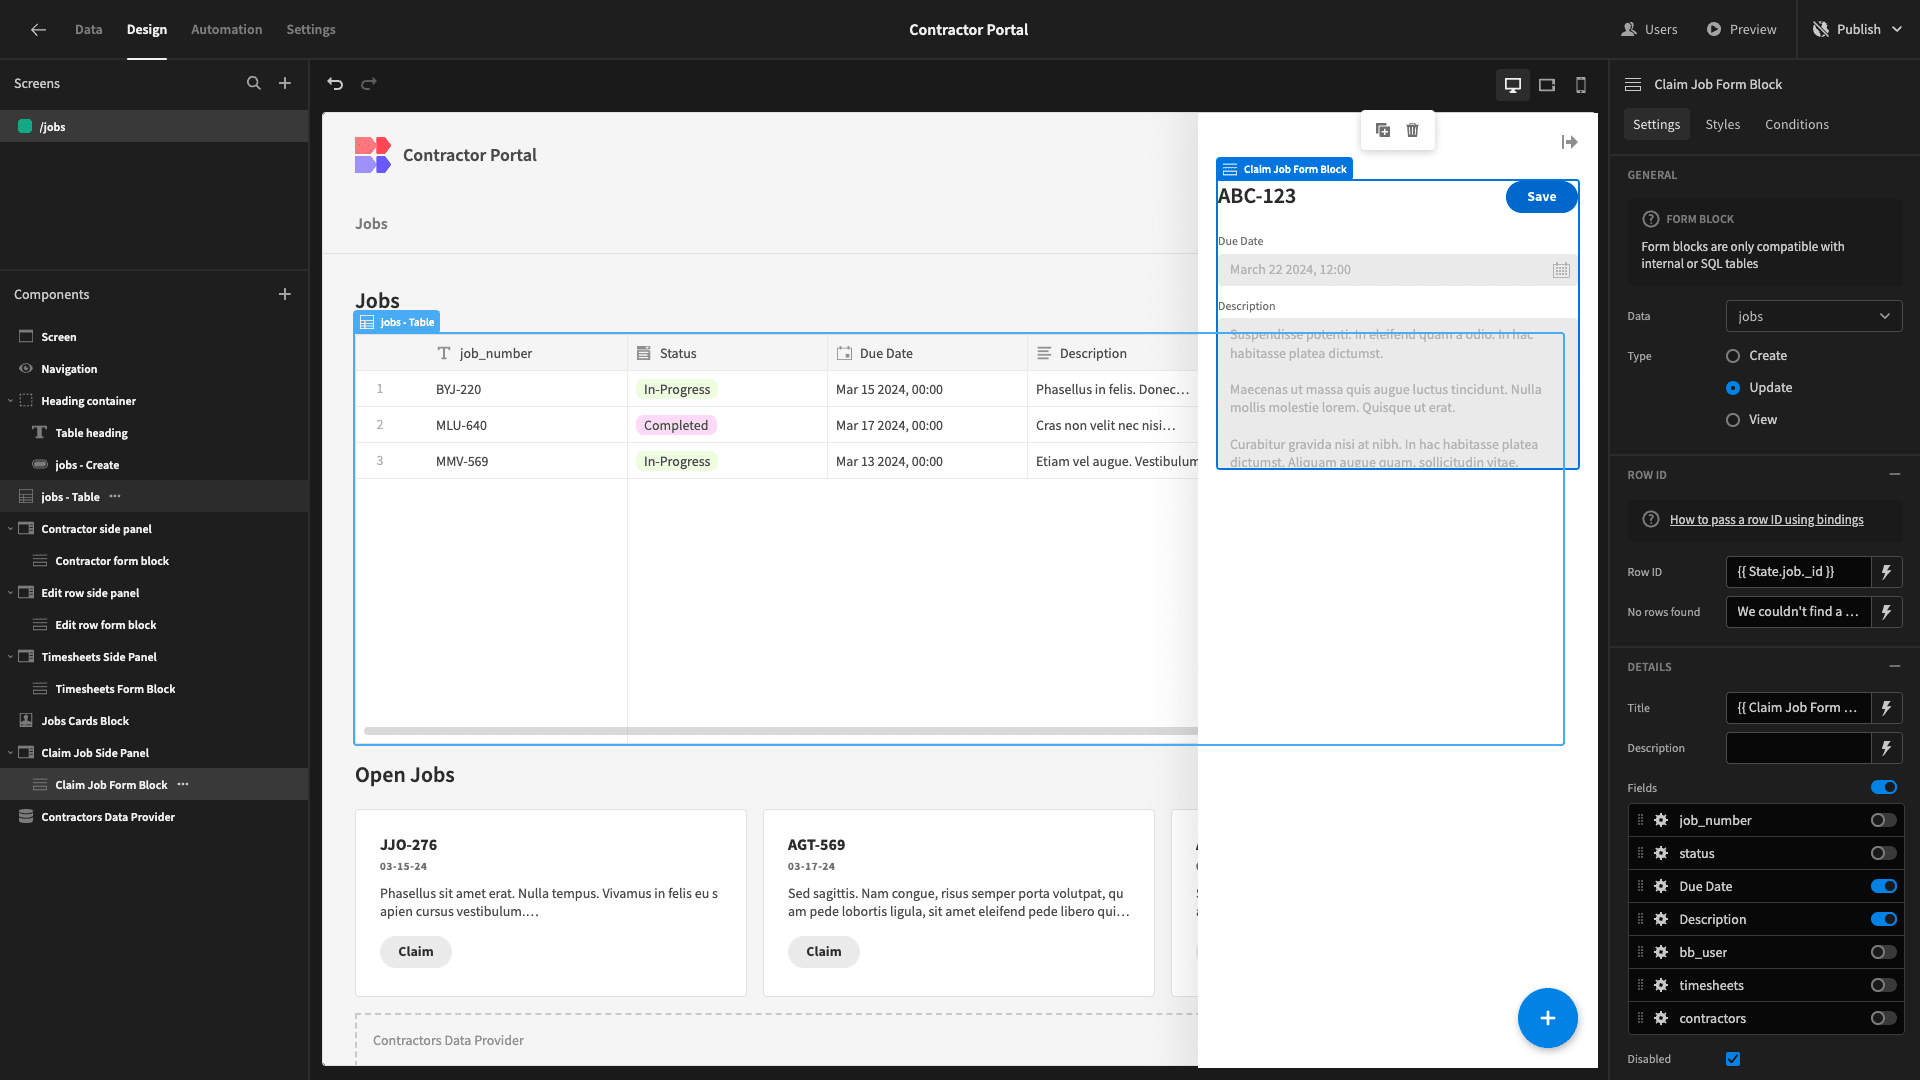Switch to tablet preview icon
Screen dimensions: 1920x1080
(1547, 85)
